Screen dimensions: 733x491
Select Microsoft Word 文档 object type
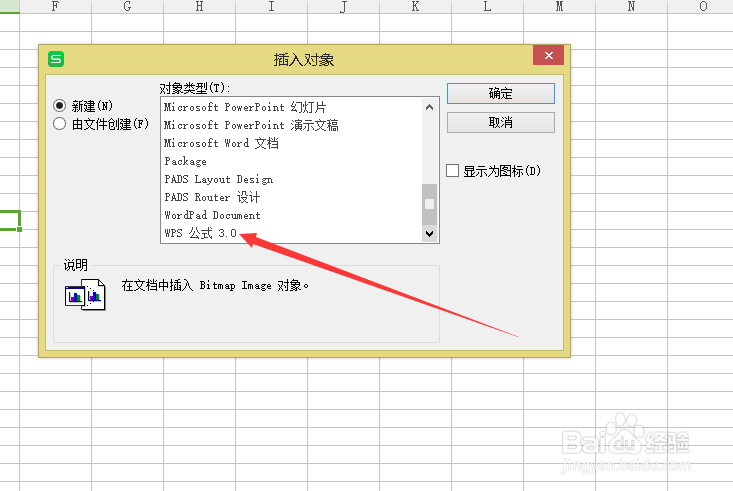[291, 143]
